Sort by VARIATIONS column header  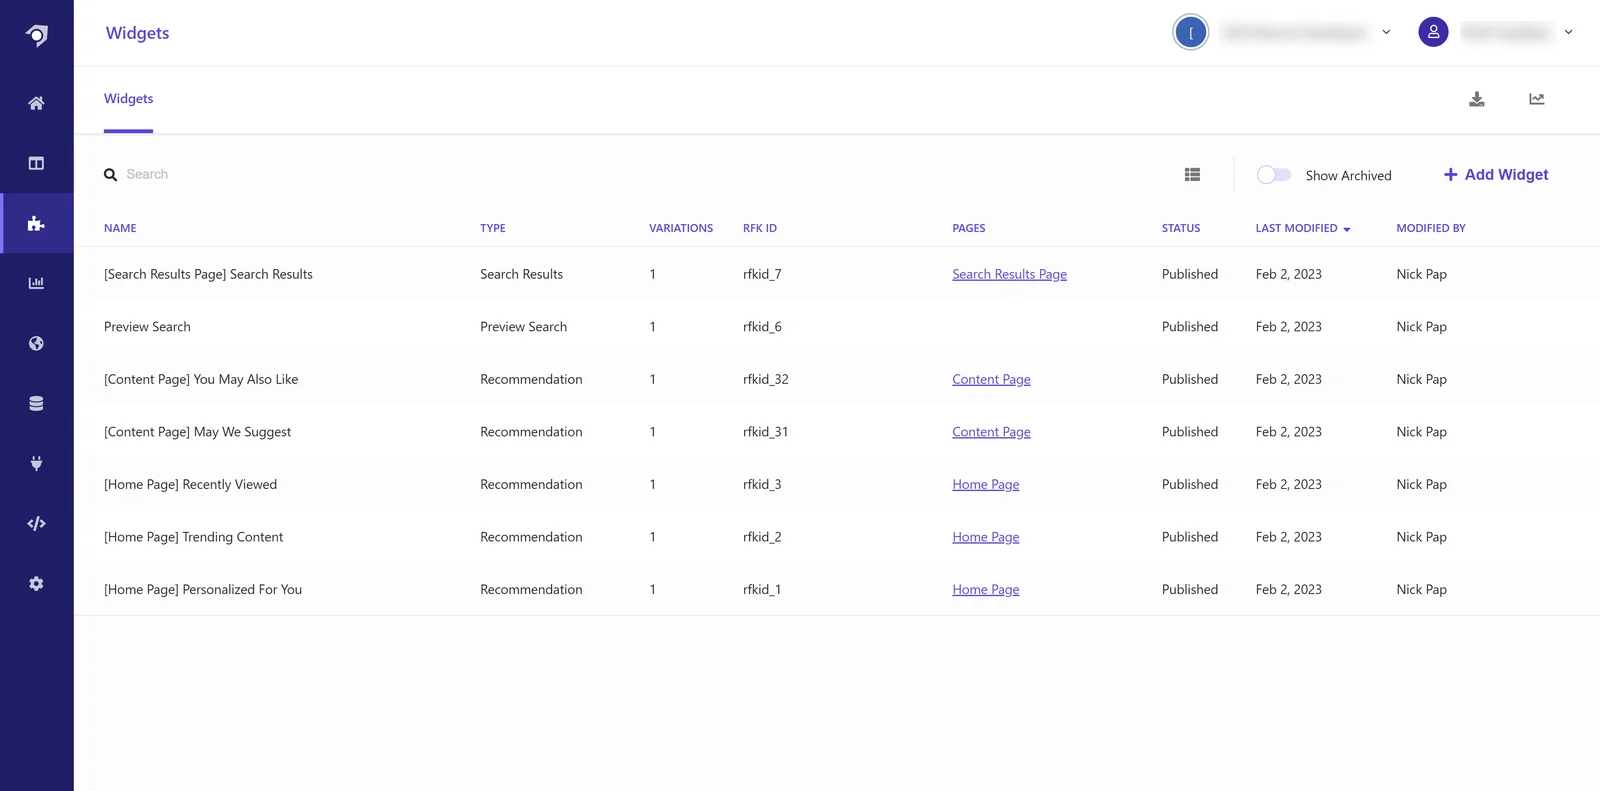[681, 228]
